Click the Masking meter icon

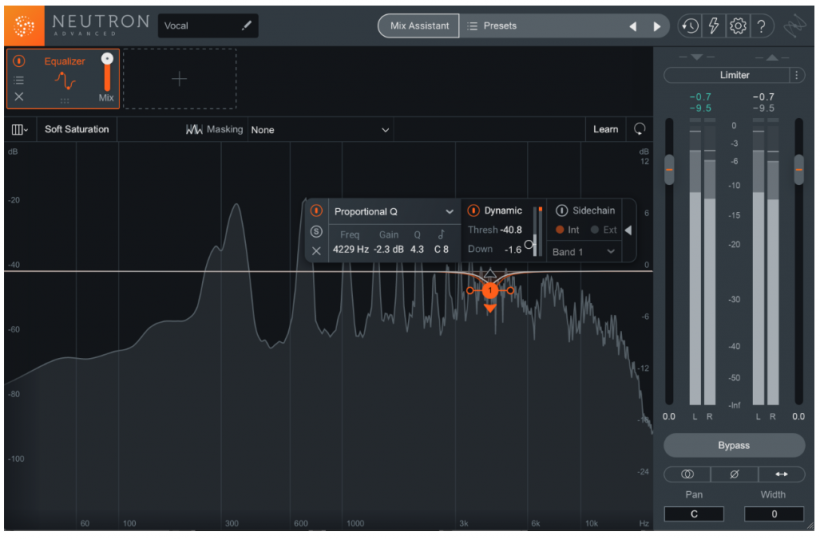pyautogui.click(x=194, y=129)
